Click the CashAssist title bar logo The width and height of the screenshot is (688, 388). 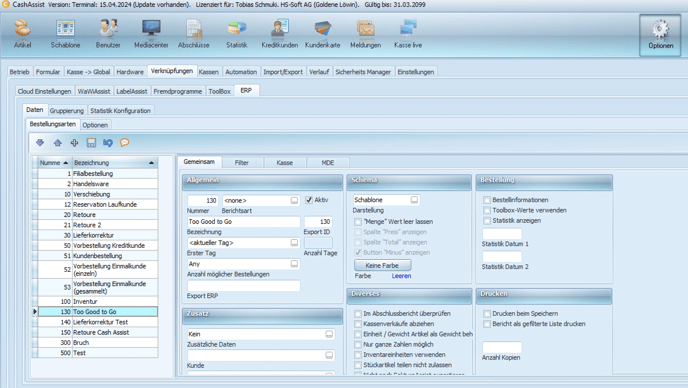pos(5,4)
